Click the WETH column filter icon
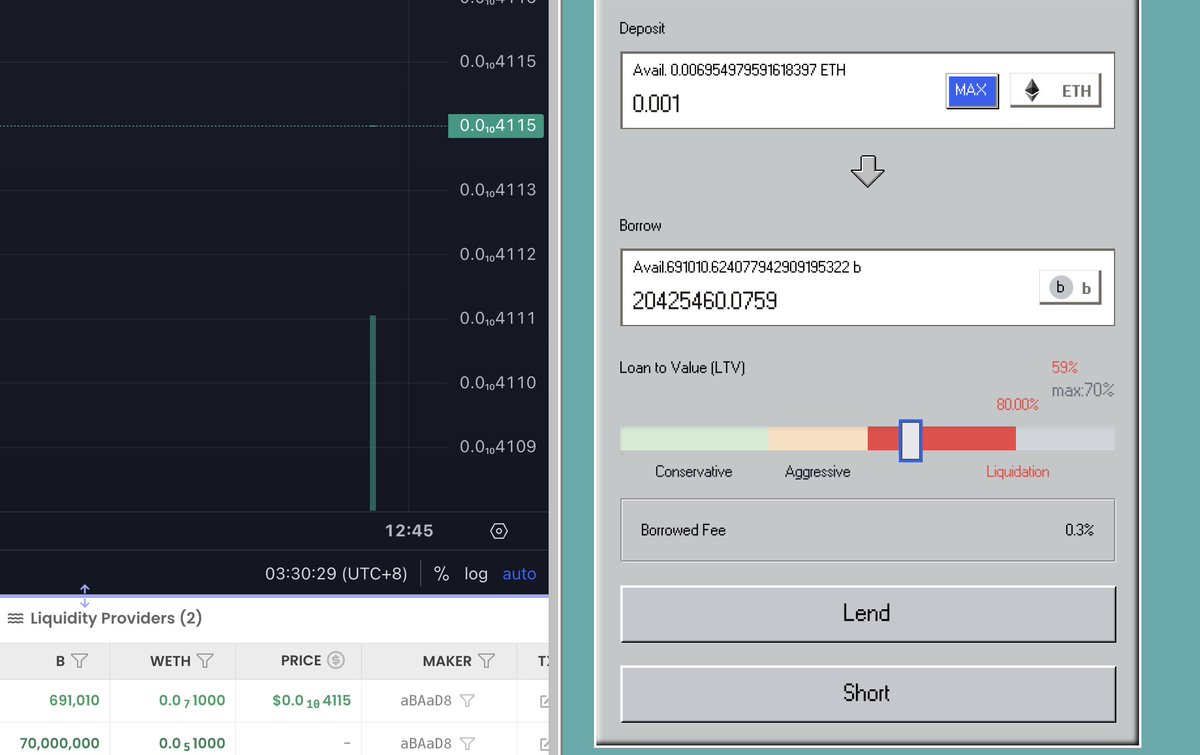Viewport: 1200px width, 755px height. point(205,661)
